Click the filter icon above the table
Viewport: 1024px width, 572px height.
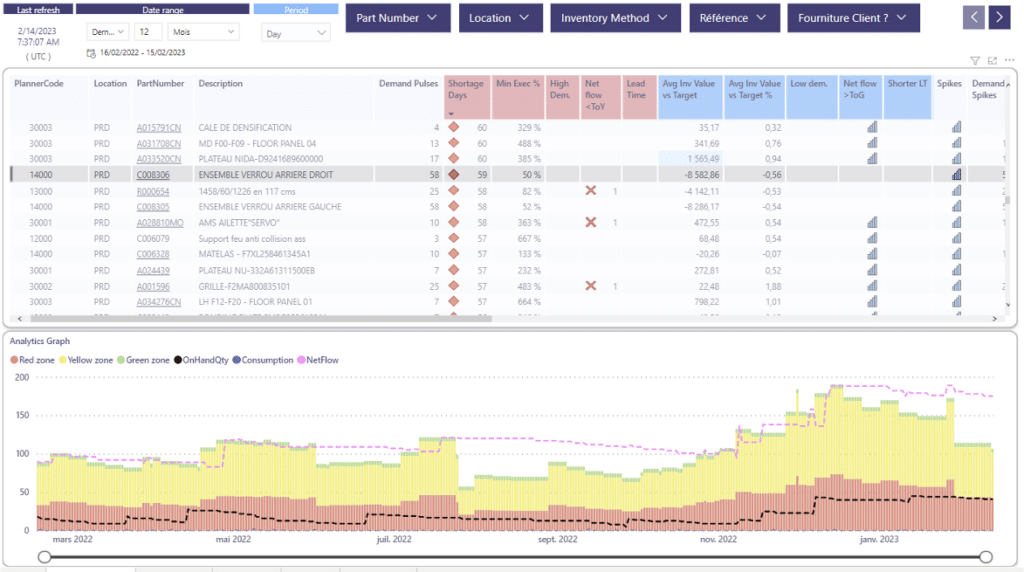pyautogui.click(x=975, y=61)
